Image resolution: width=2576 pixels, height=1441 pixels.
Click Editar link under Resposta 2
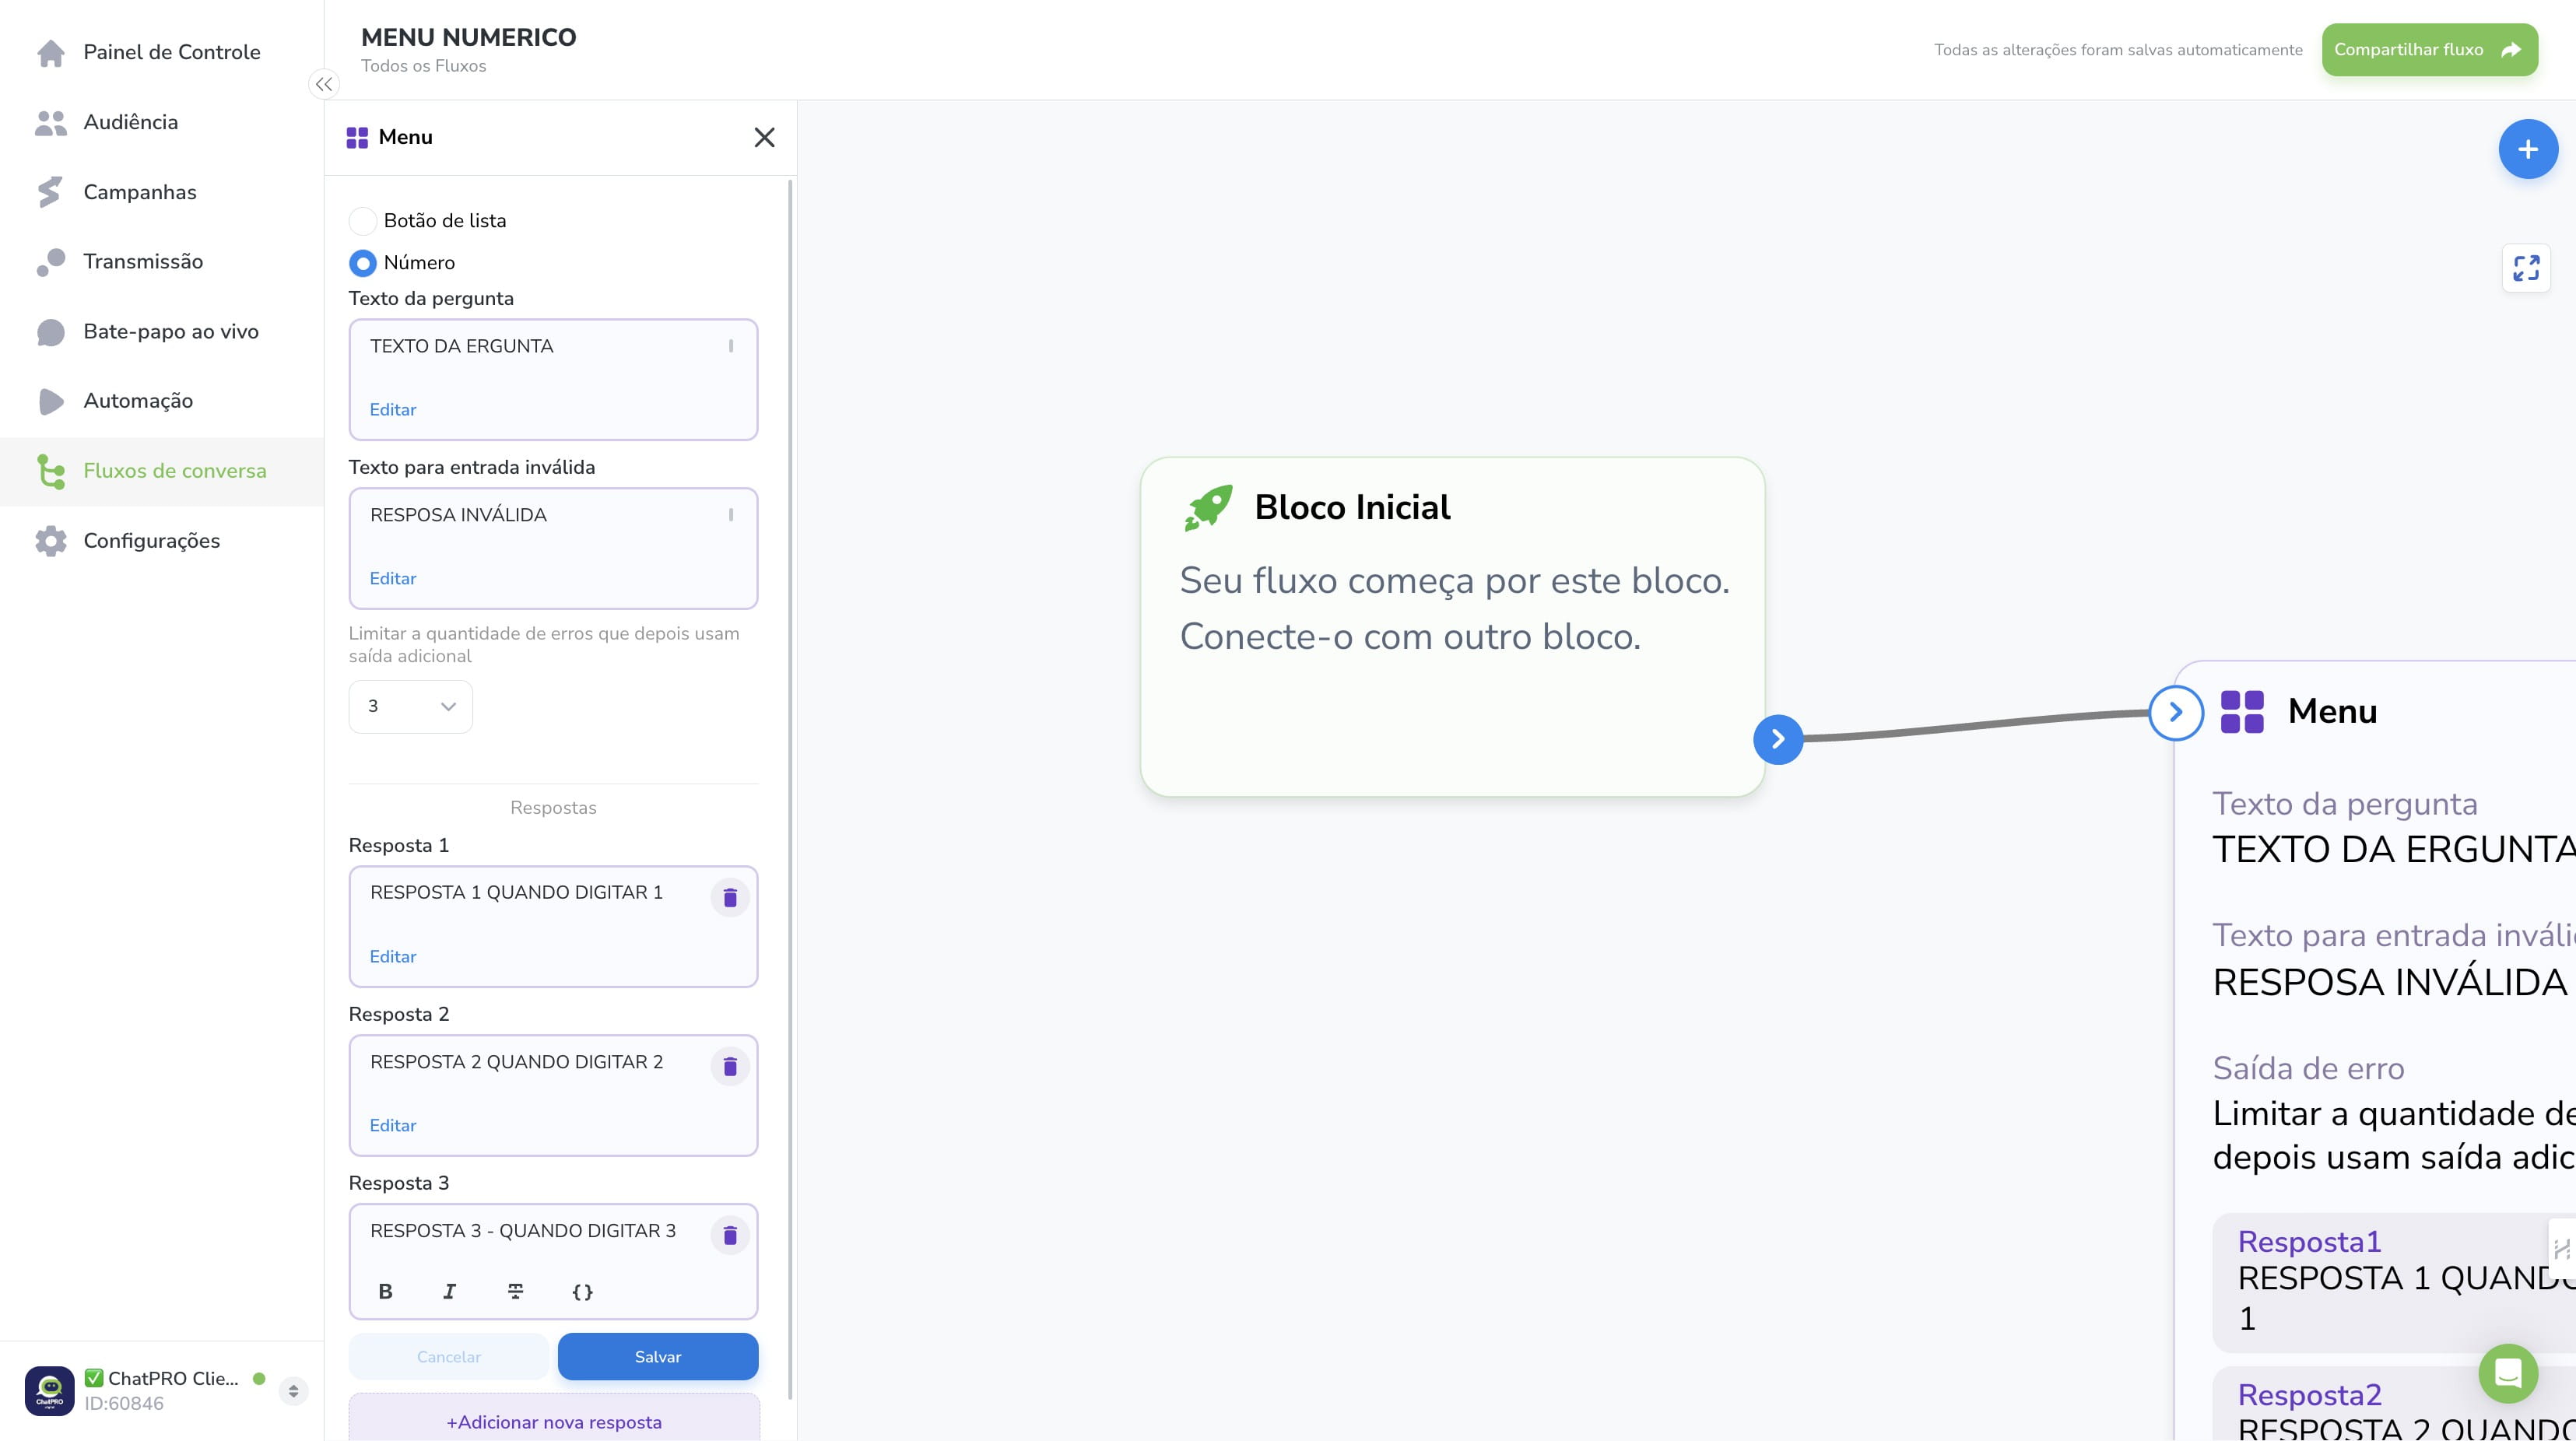393,1126
